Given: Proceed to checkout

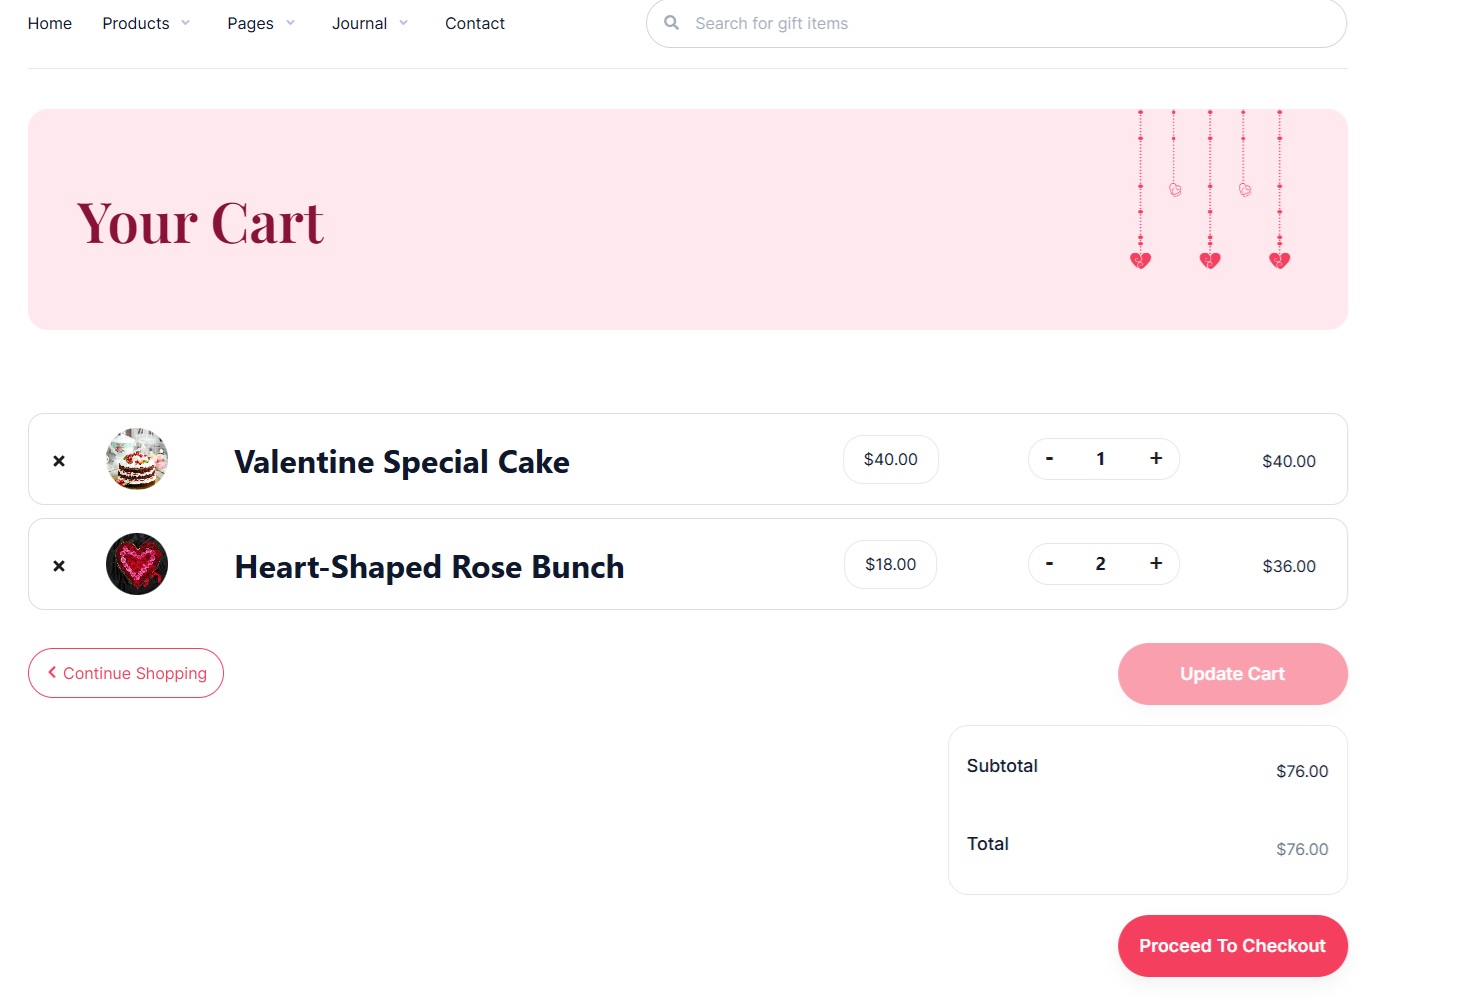Looking at the screenshot, I should [1232, 946].
